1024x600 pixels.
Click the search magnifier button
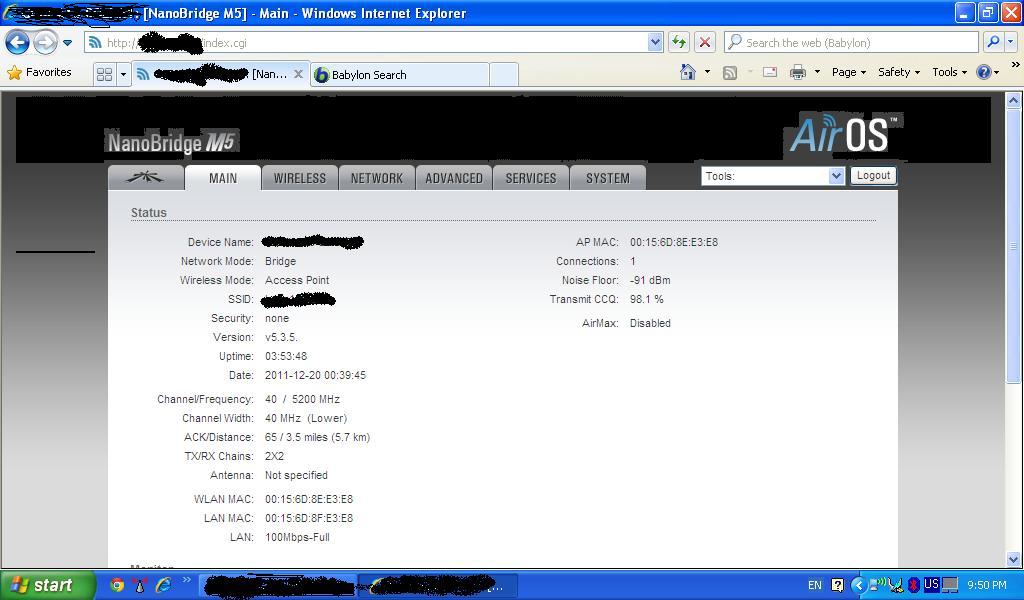pyautogui.click(x=992, y=42)
